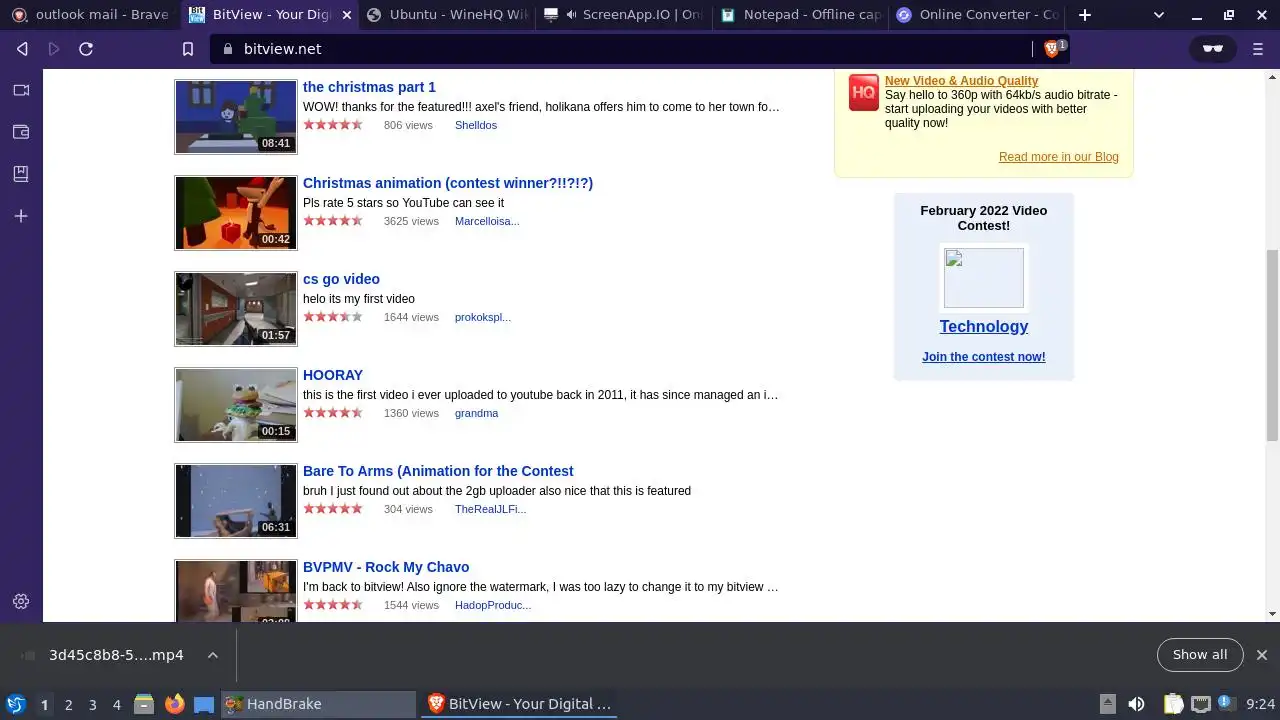Open the clipboard tray icon
The width and height of the screenshot is (1280, 720).
click(1173, 704)
